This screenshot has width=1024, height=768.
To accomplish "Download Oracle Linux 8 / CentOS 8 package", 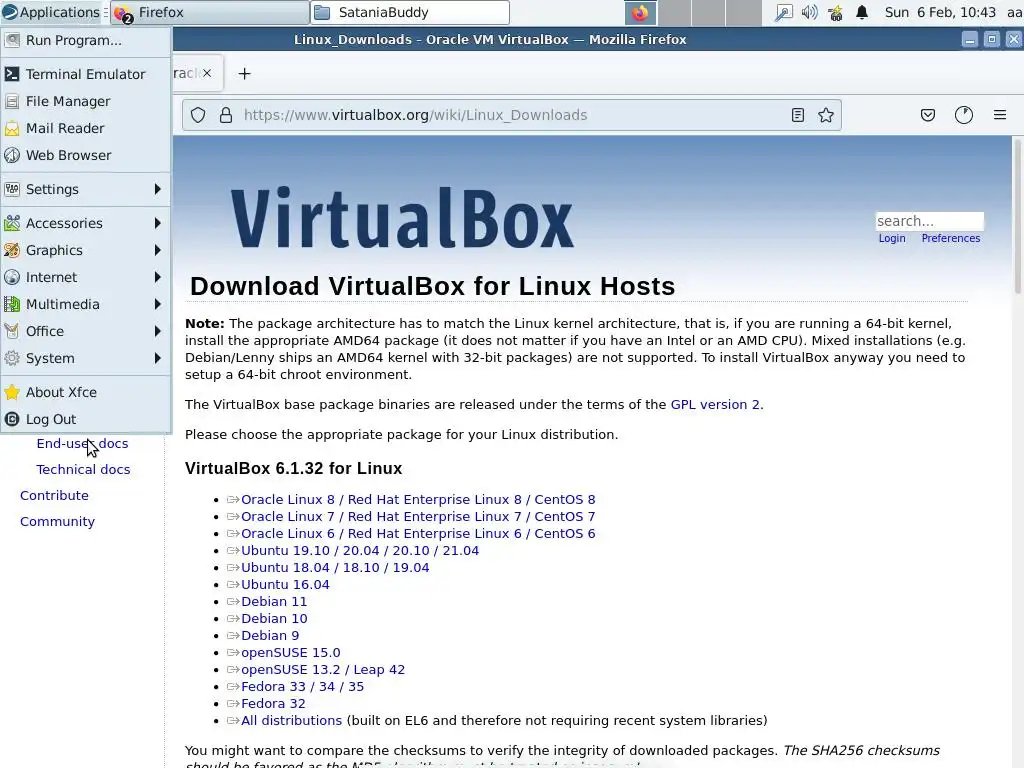I will 418,500.
